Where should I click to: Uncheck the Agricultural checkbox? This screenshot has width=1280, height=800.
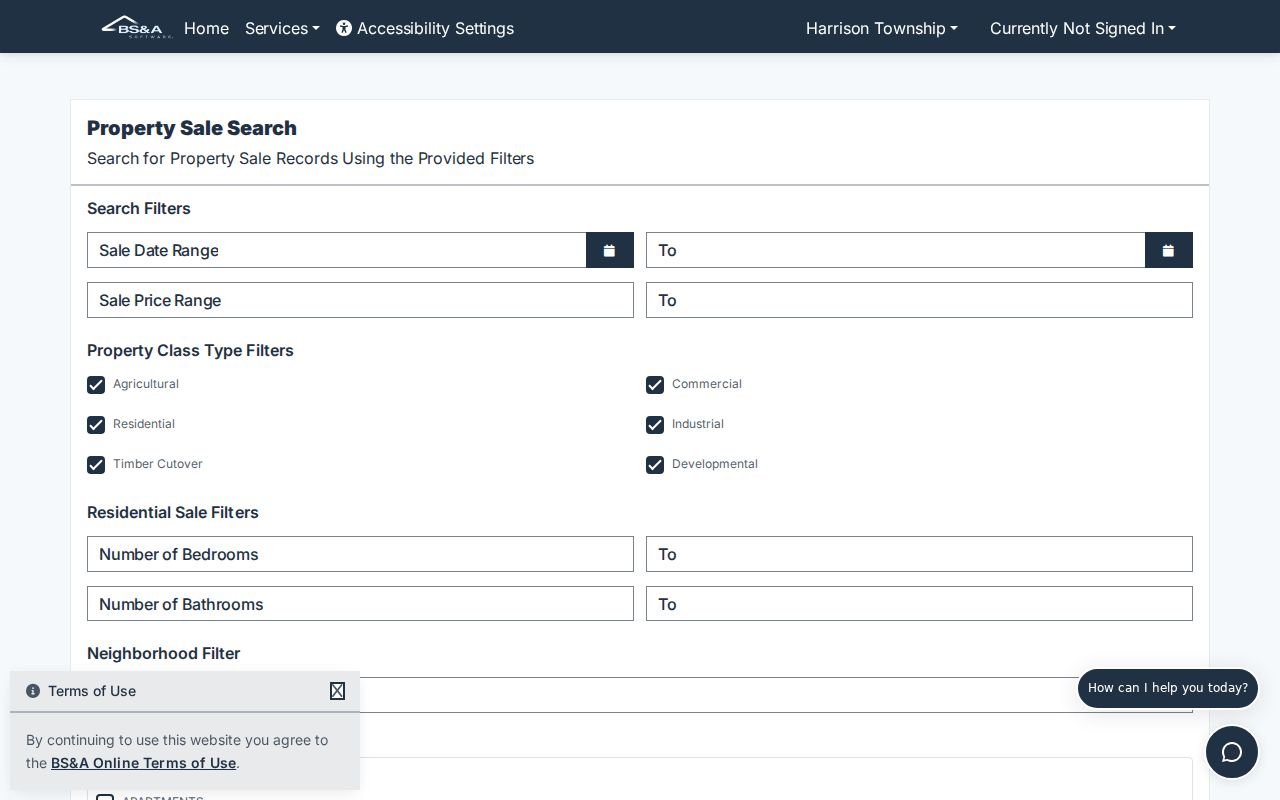(x=96, y=385)
